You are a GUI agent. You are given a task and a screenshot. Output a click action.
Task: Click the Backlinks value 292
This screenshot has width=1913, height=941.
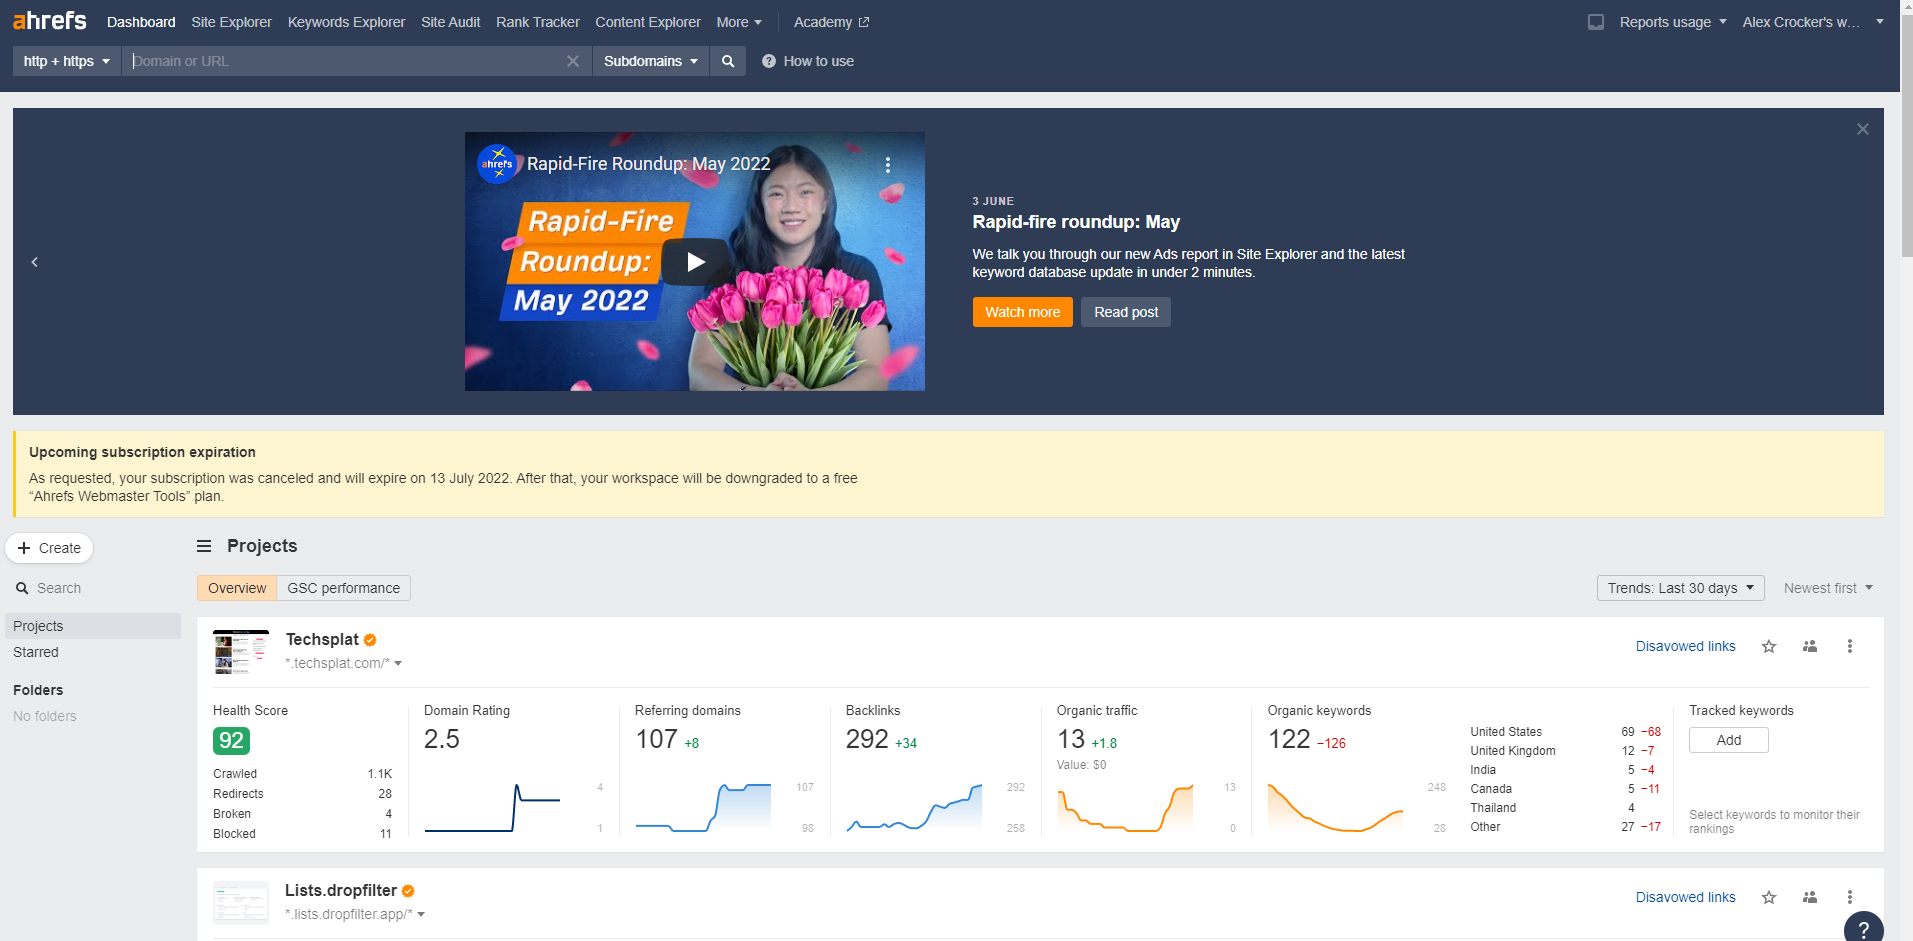click(x=867, y=739)
